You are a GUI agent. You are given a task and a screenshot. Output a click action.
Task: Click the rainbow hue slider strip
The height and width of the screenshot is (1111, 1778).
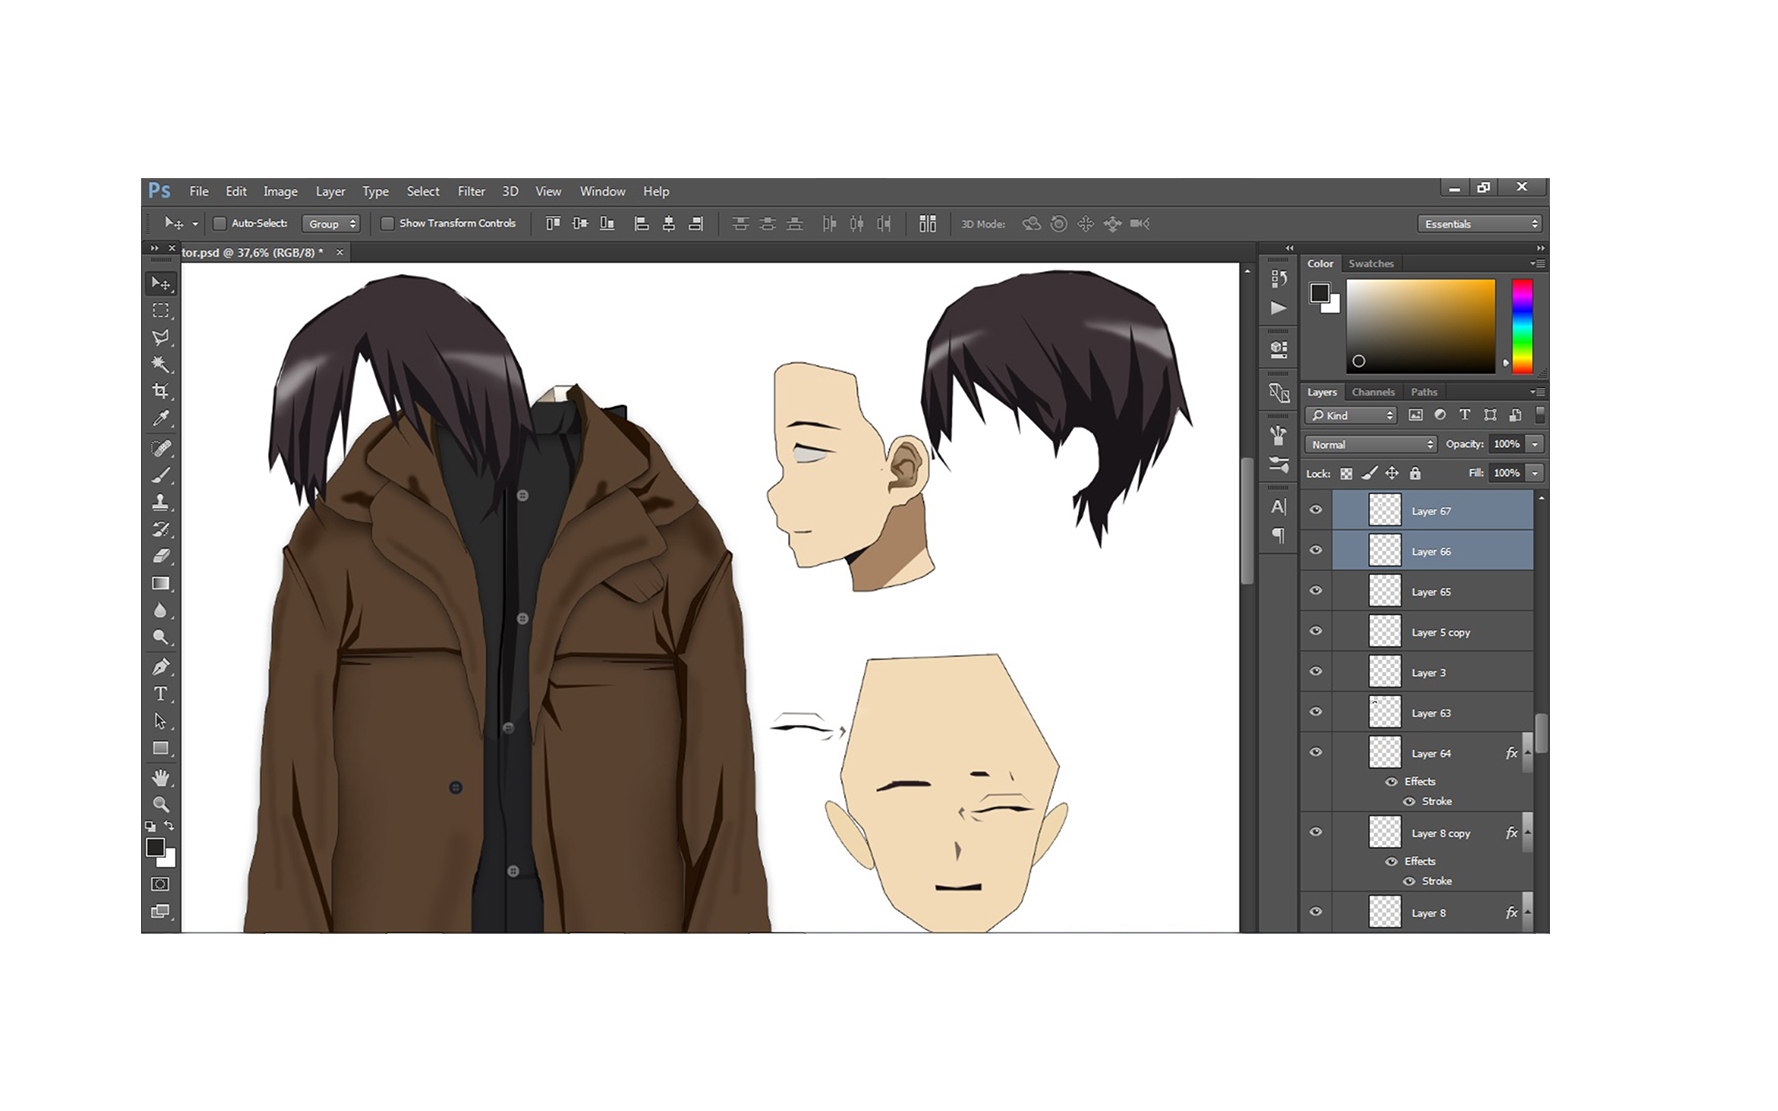(1522, 326)
